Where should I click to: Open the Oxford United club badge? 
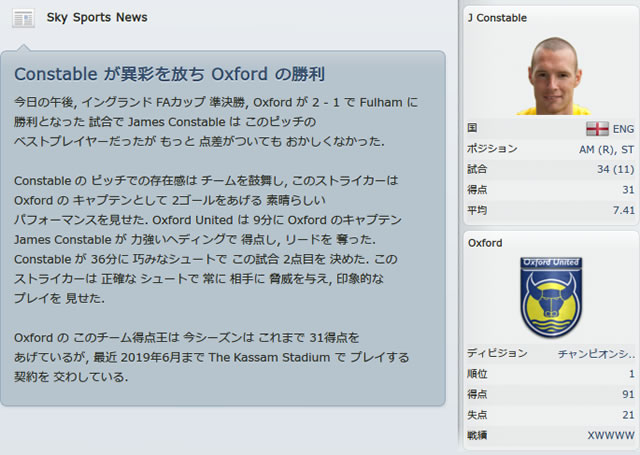[551, 297]
